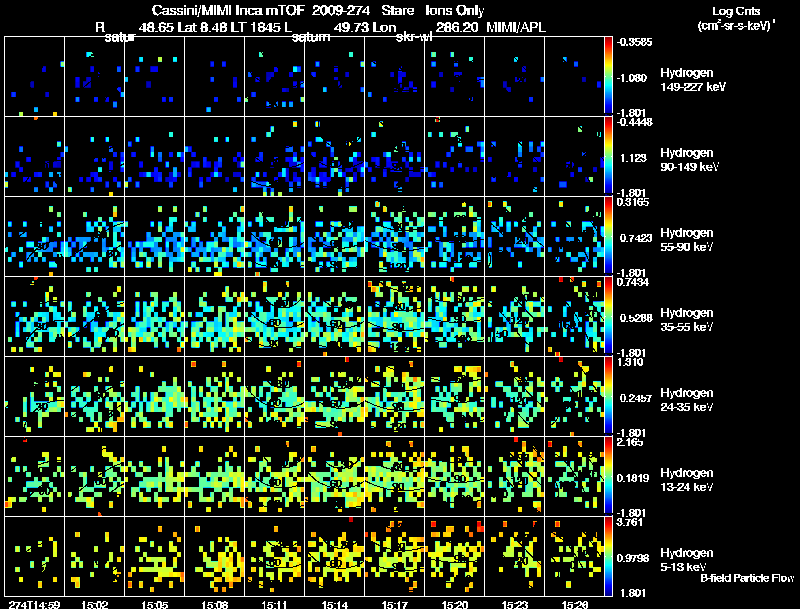This screenshot has width=800, height=609.
Task: Open the 15:17 panel in 35-55 keV row
Action: pyautogui.click(x=395, y=316)
